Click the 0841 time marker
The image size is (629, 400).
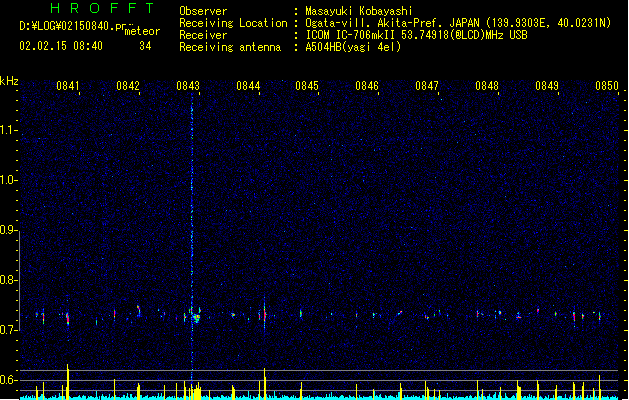point(68,86)
